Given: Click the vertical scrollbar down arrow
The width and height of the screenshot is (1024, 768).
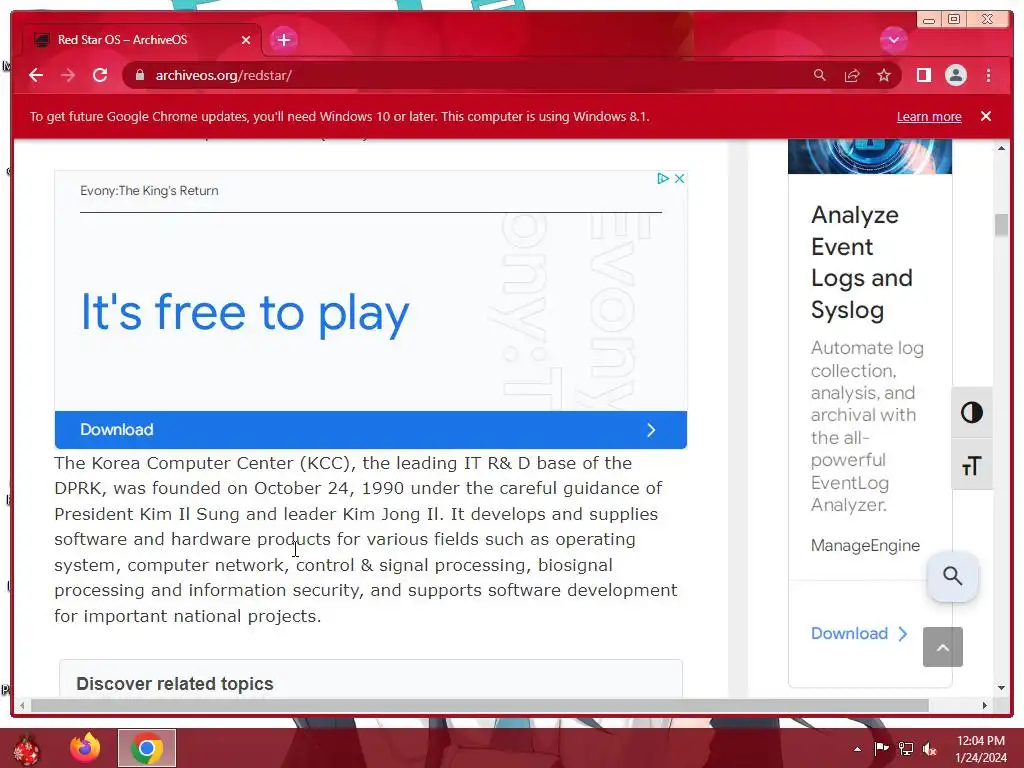Looking at the screenshot, I should pos(1001,688).
